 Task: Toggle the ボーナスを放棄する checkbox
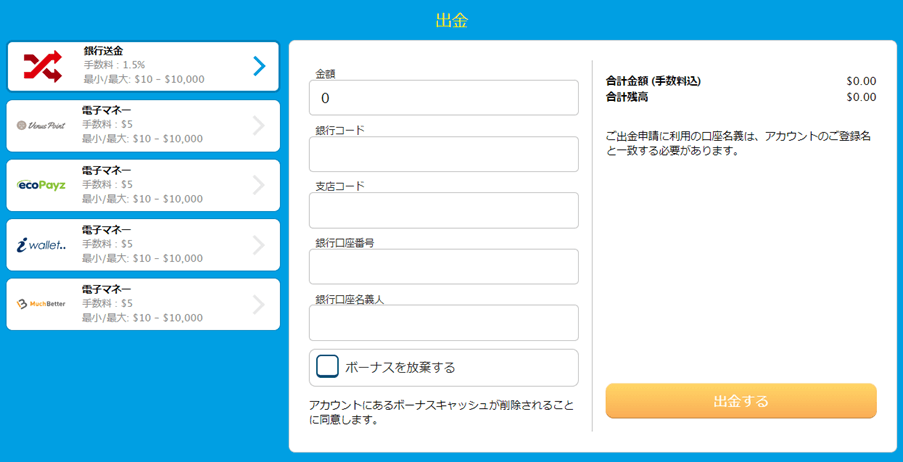[x=328, y=366]
